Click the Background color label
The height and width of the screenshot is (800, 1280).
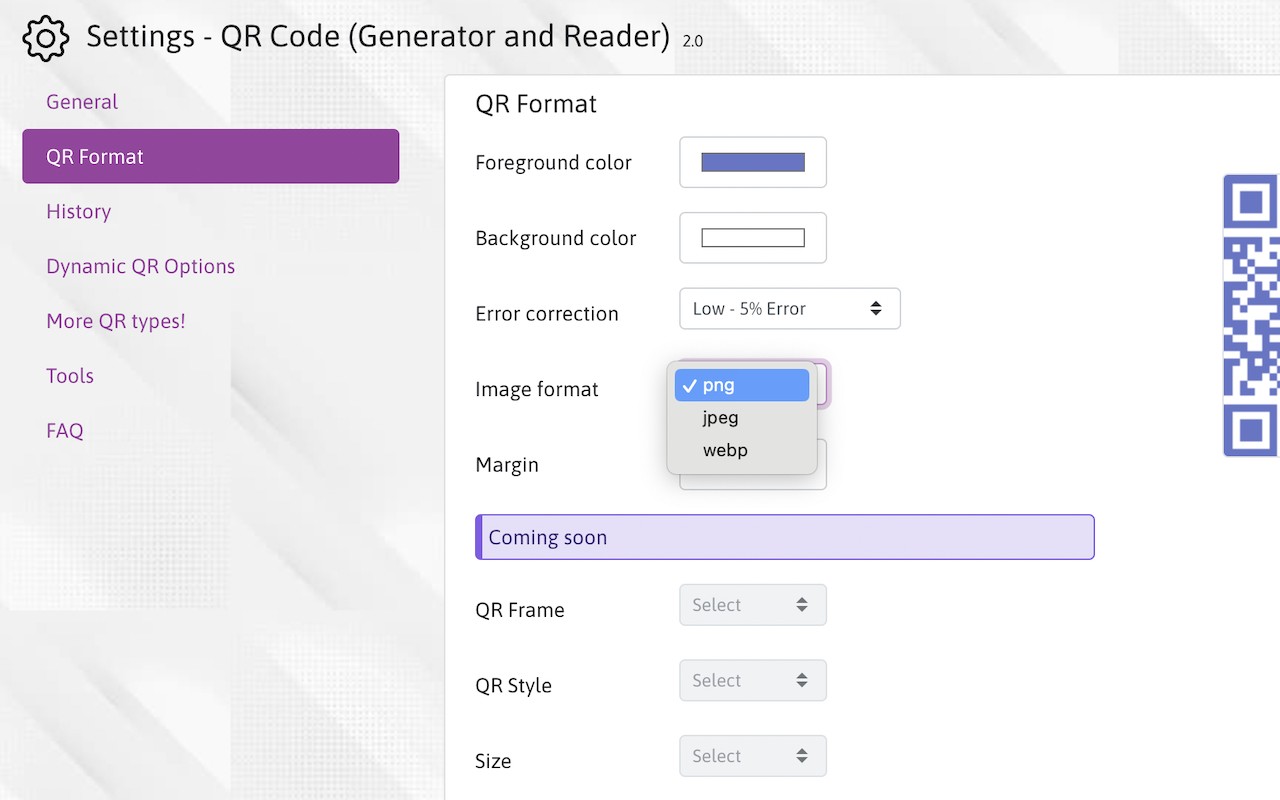click(x=556, y=238)
